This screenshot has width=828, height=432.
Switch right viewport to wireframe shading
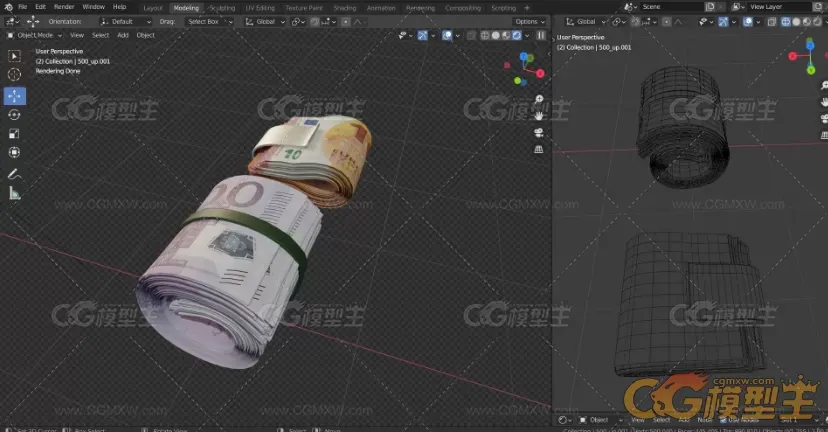click(786, 22)
